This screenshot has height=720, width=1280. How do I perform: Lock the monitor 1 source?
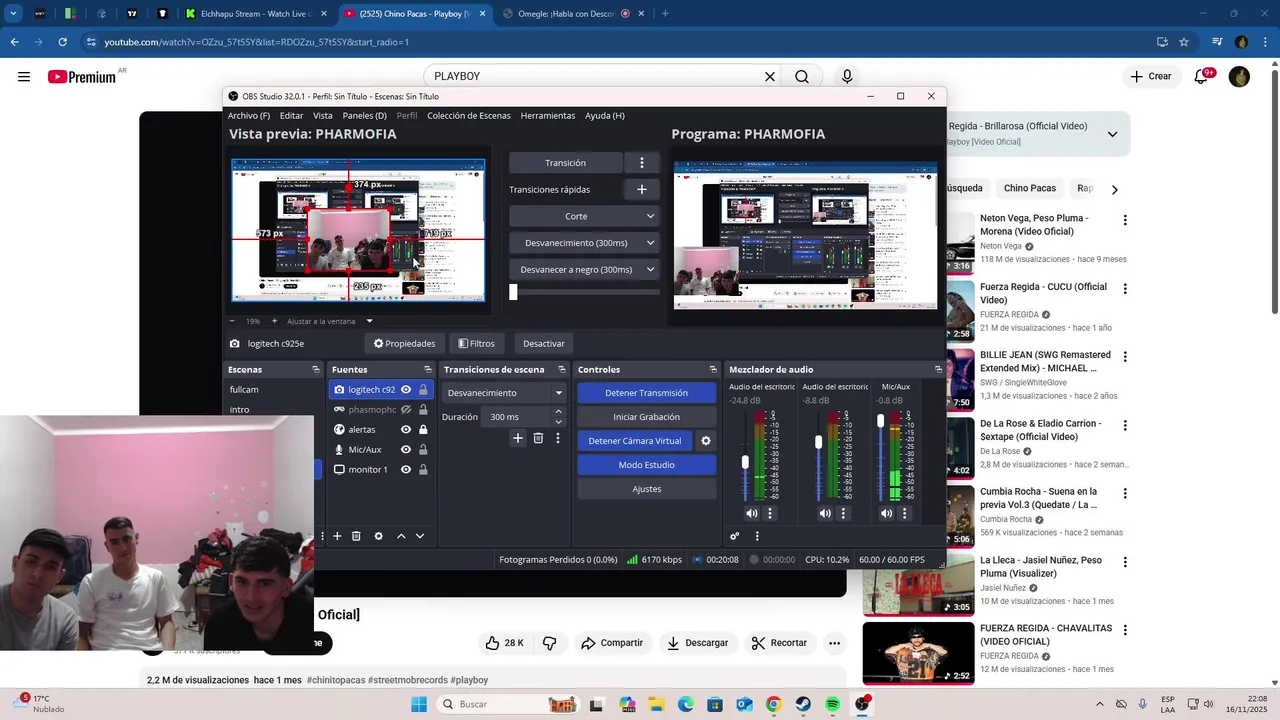click(423, 470)
